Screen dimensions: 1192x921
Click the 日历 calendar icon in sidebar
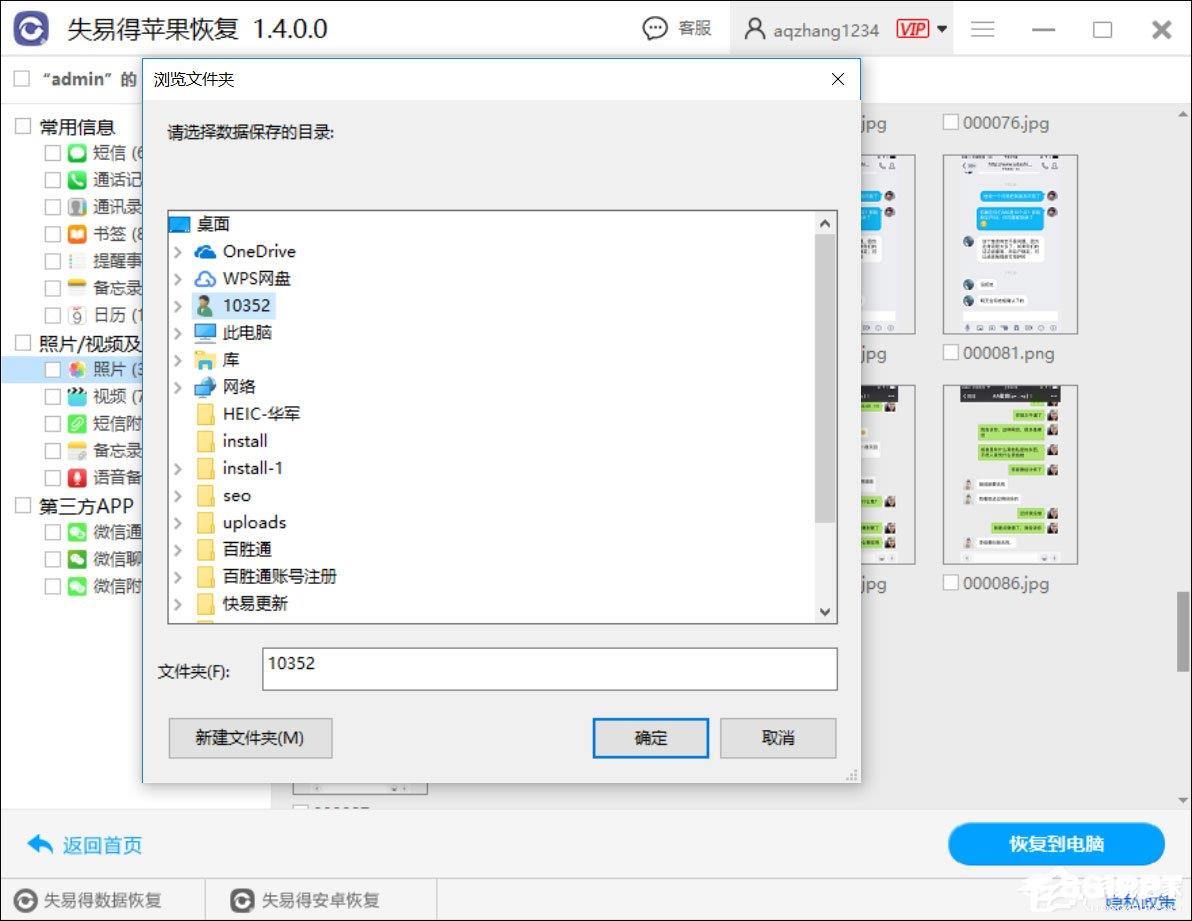pos(77,315)
